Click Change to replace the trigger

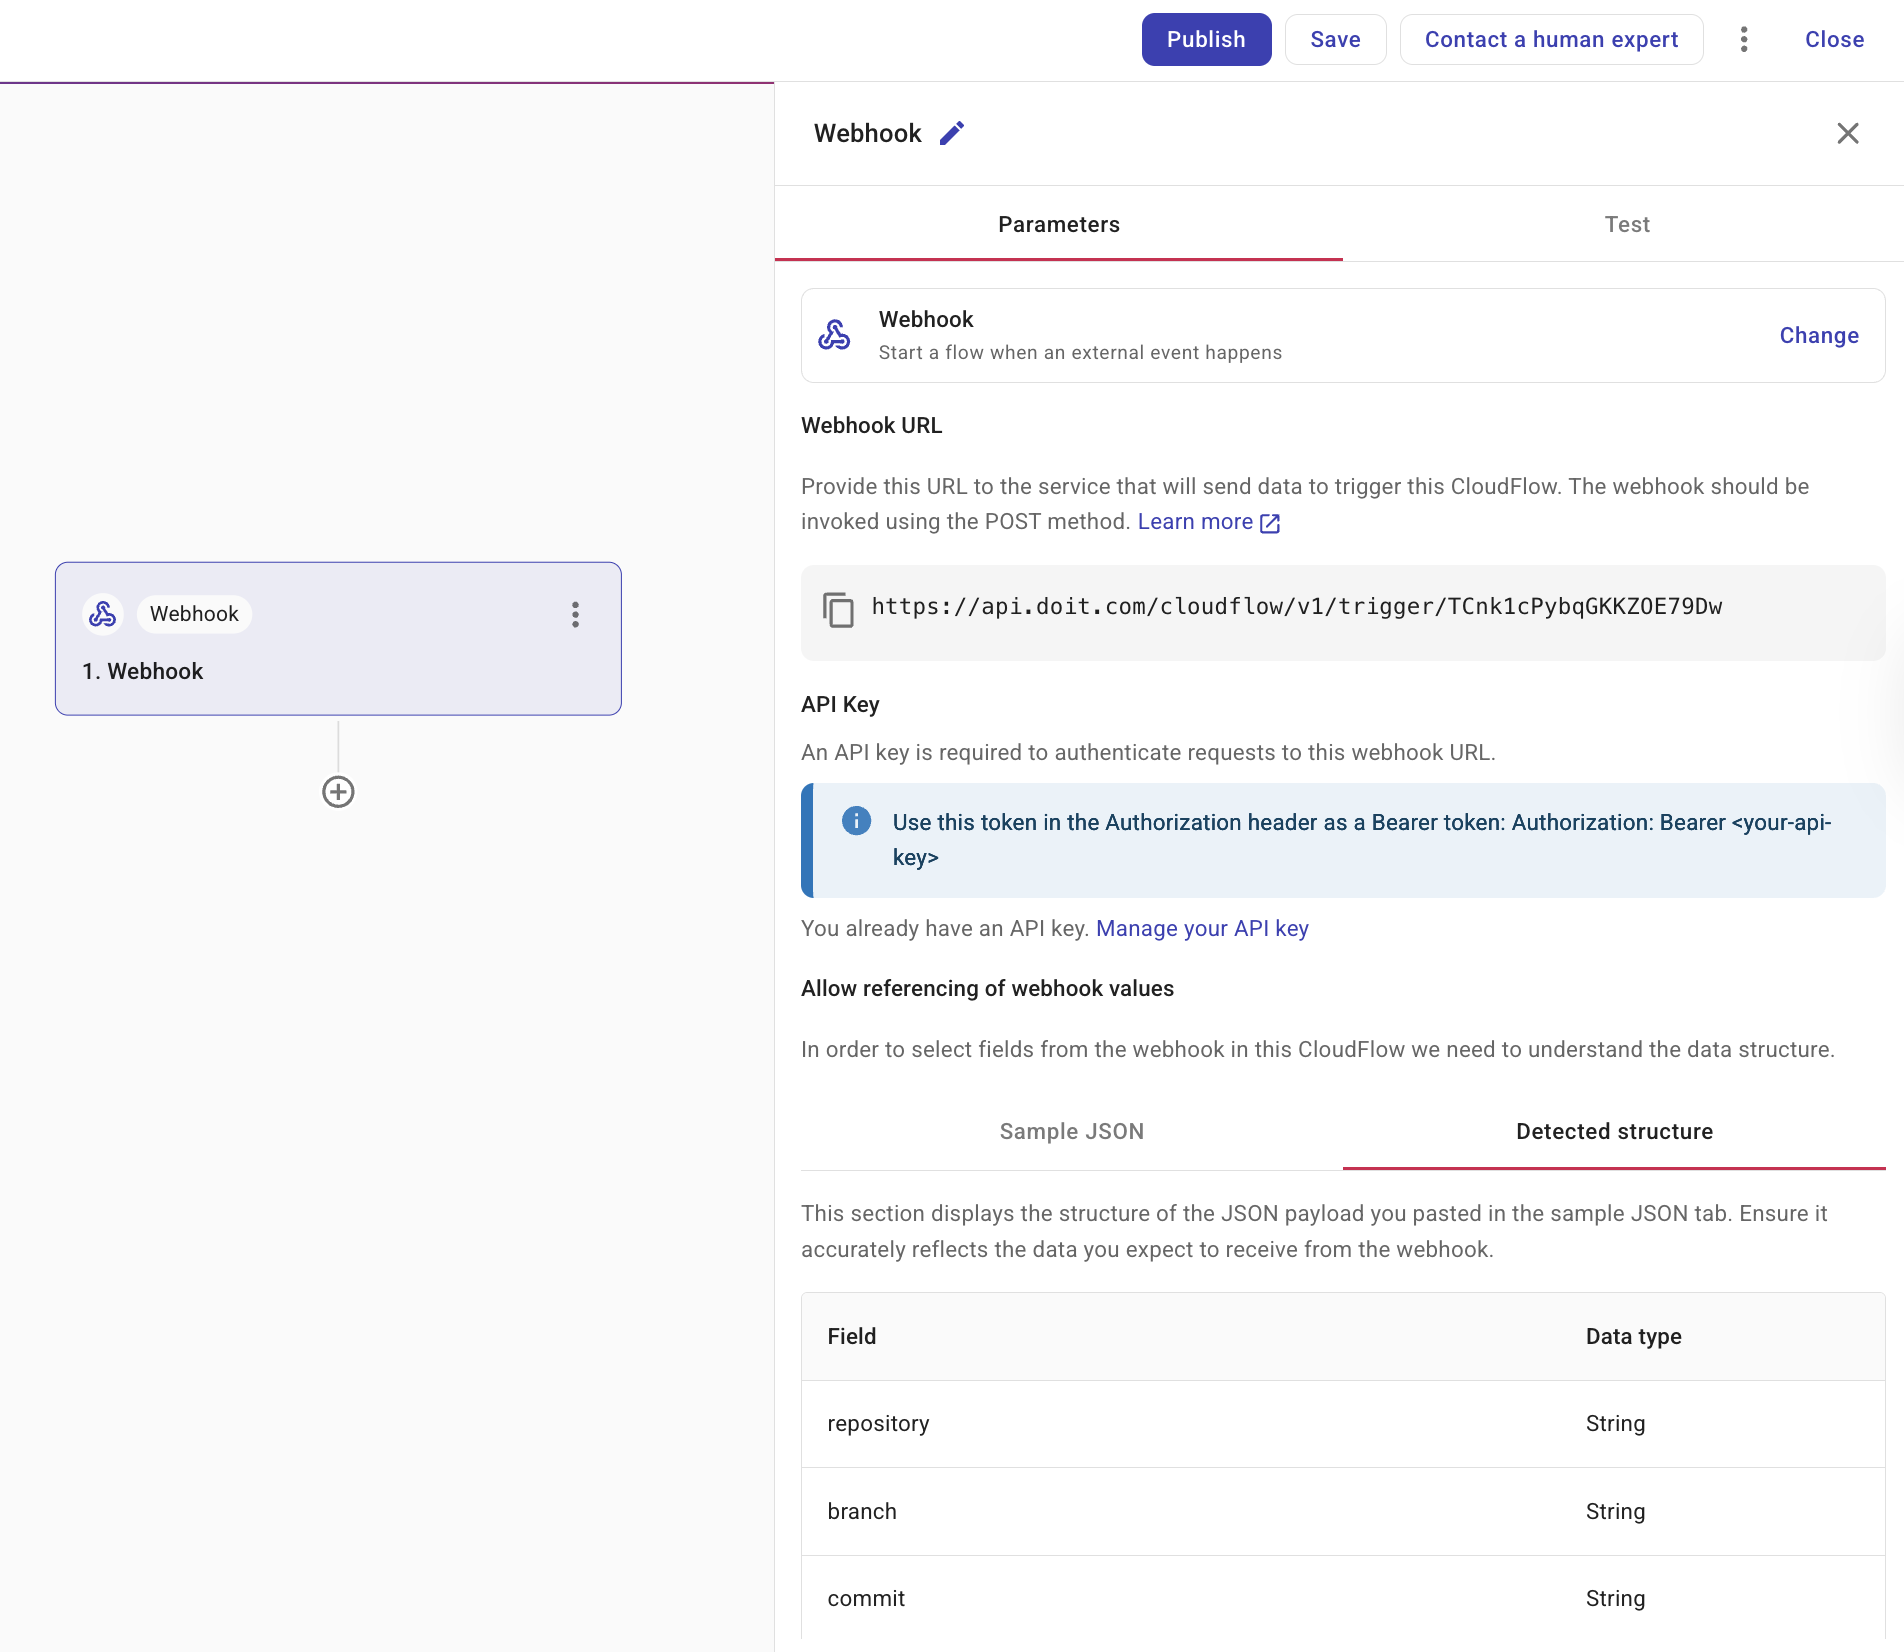[1818, 335]
